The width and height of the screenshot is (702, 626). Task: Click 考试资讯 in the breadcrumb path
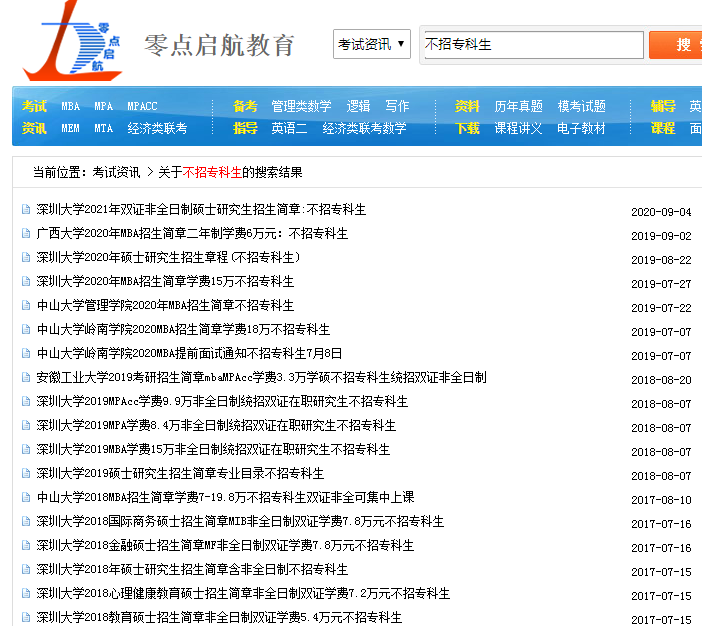click(x=116, y=172)
